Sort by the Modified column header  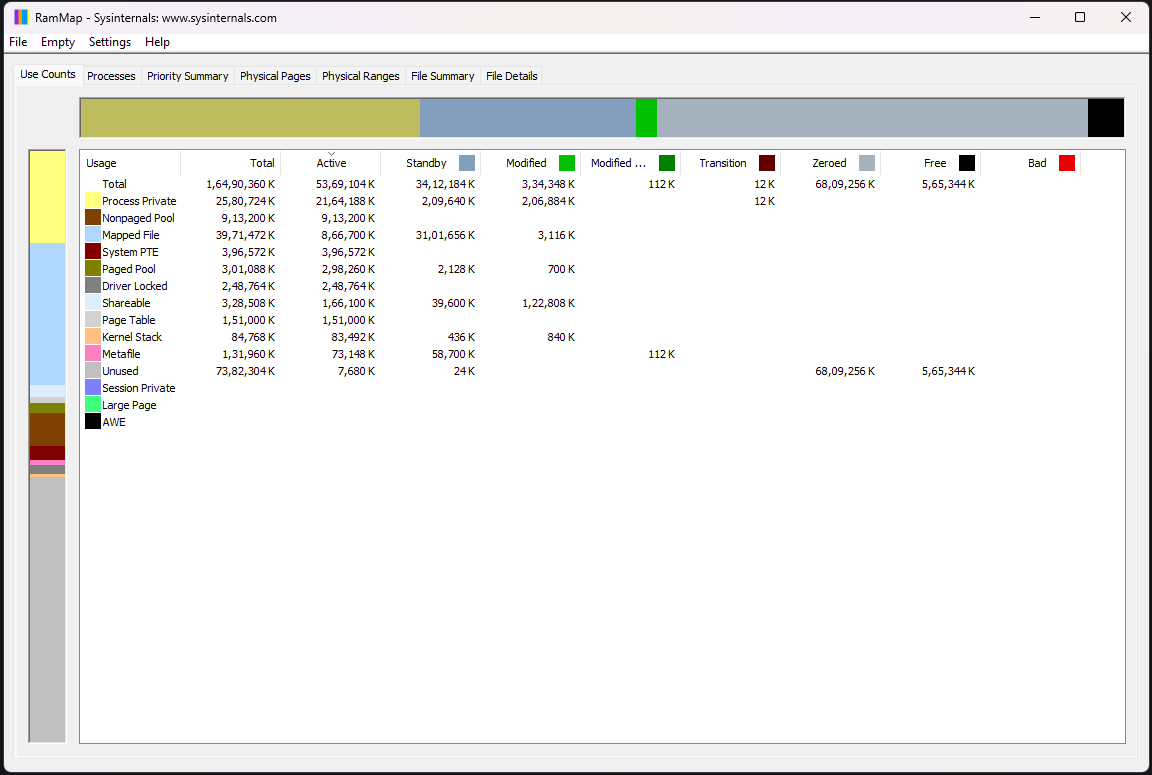coord(530,163)
